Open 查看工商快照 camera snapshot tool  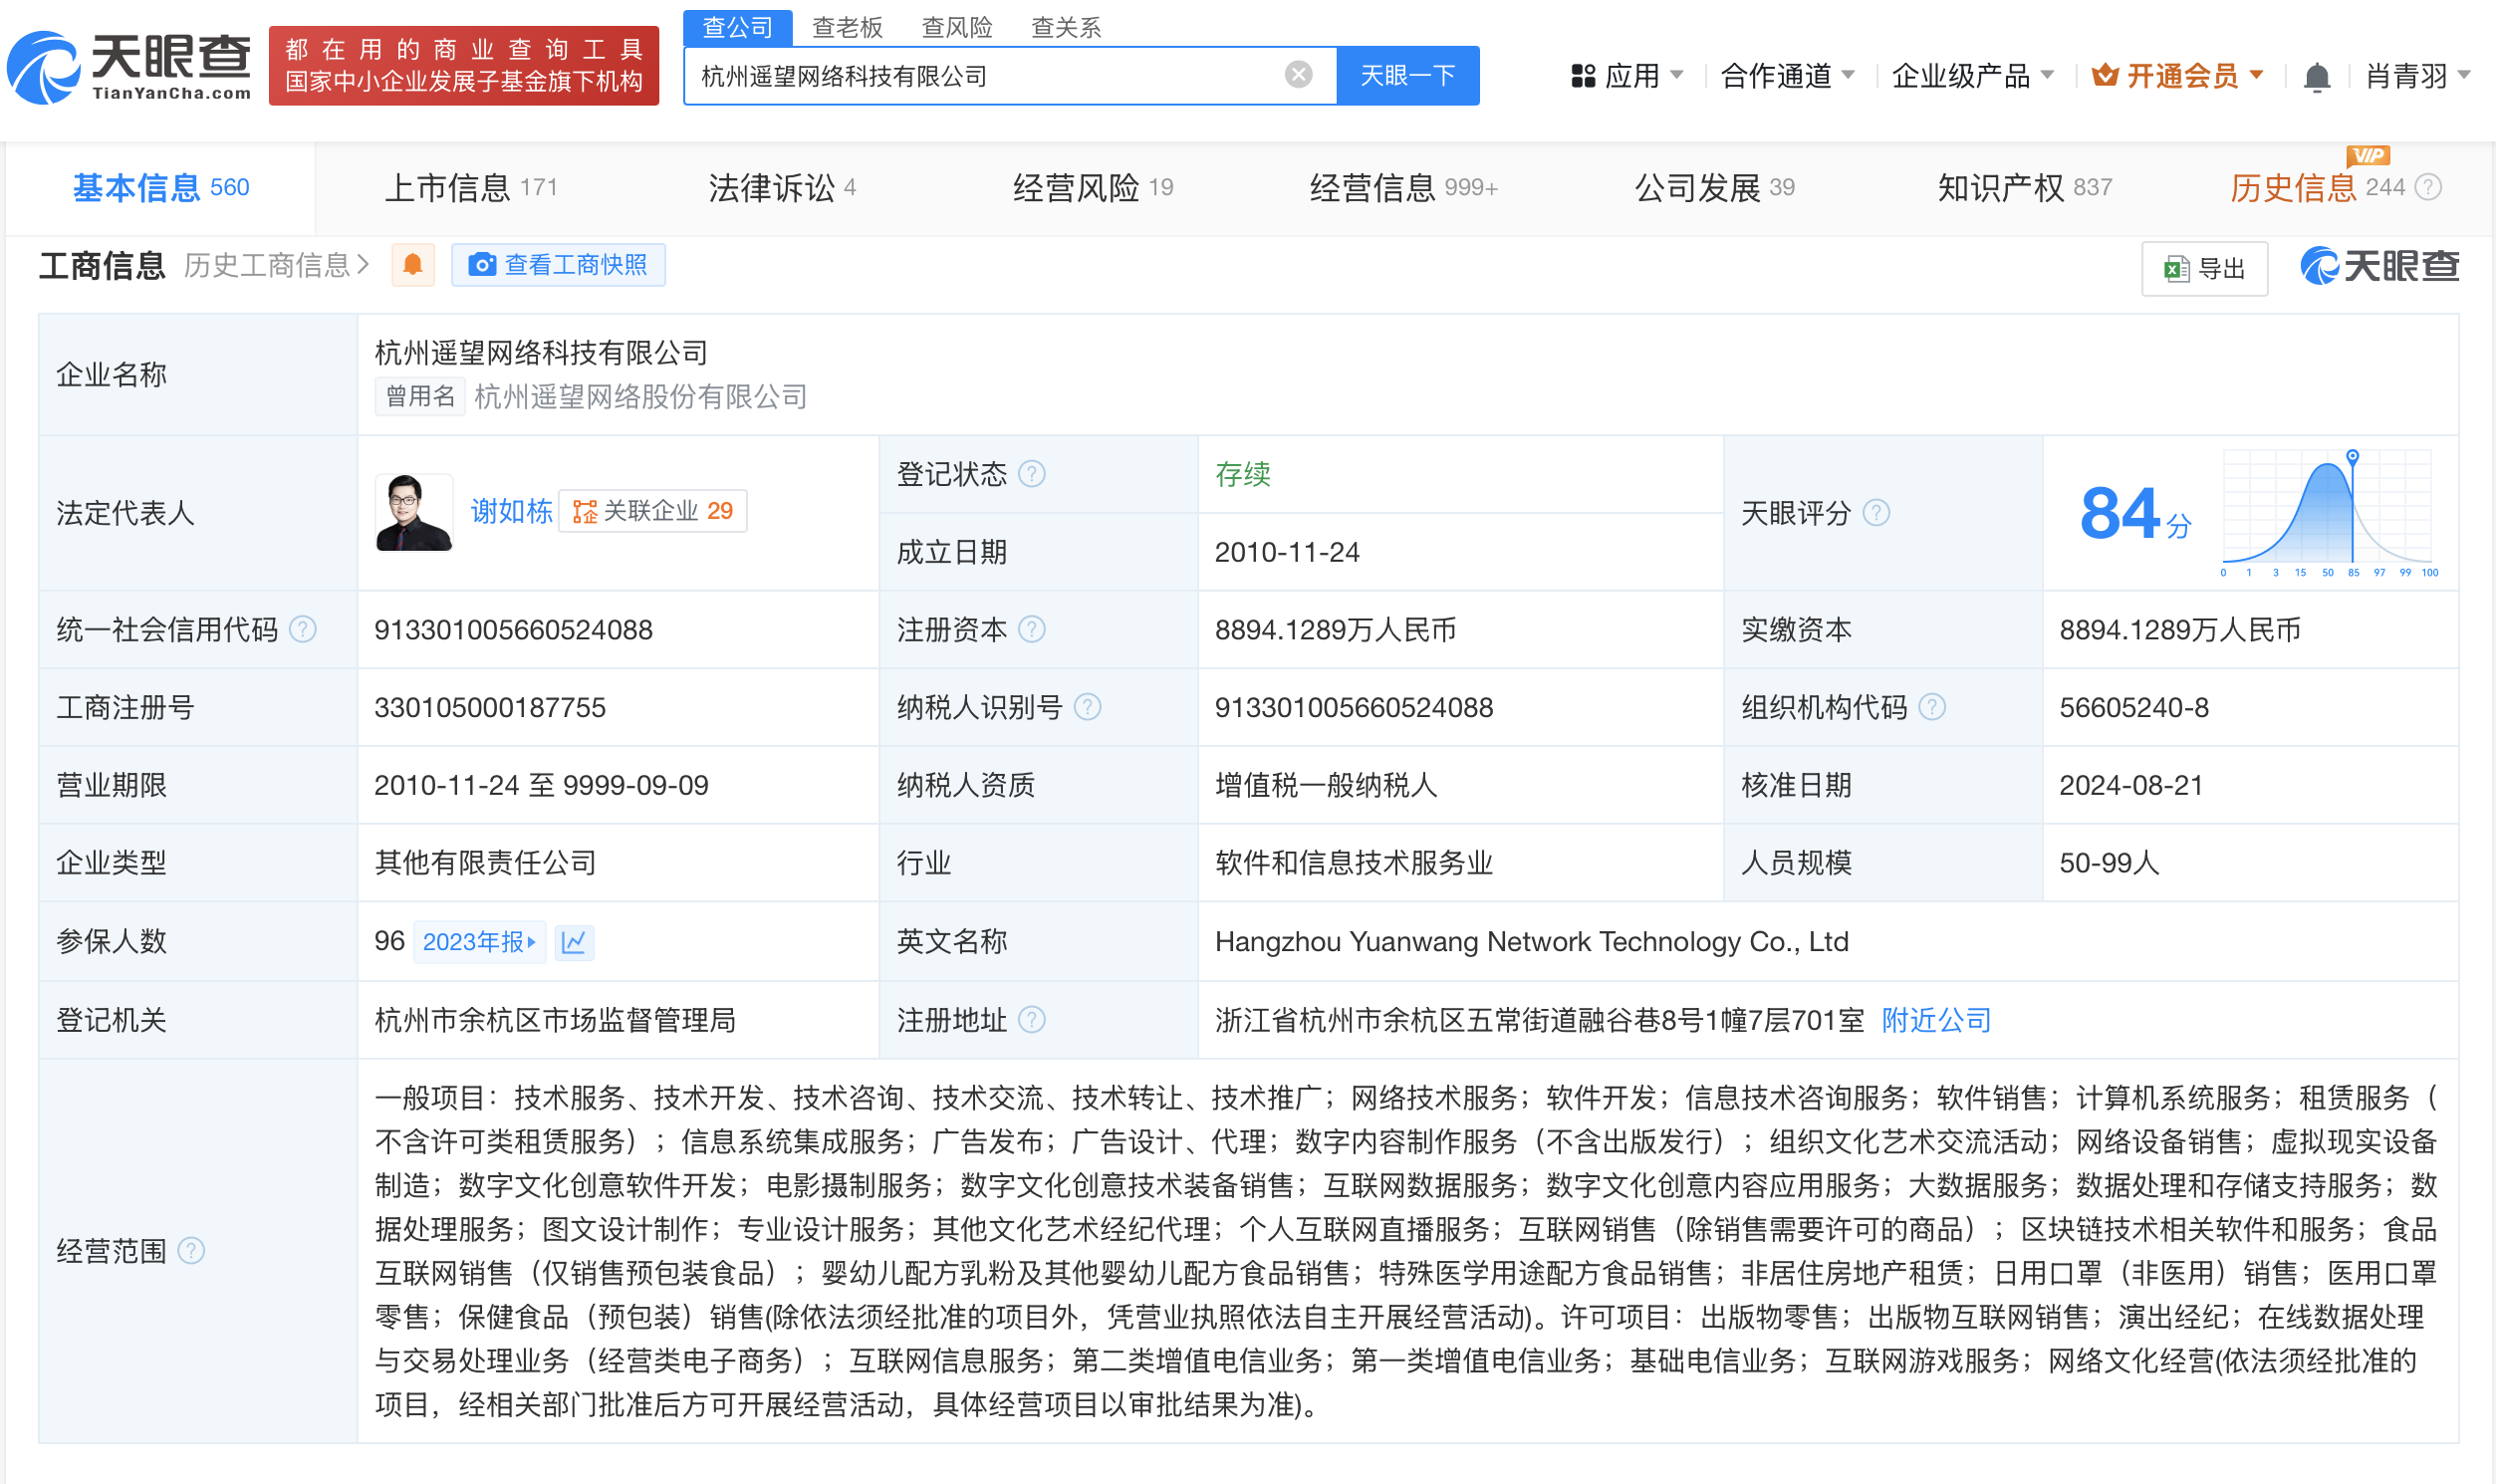point(558,265)
